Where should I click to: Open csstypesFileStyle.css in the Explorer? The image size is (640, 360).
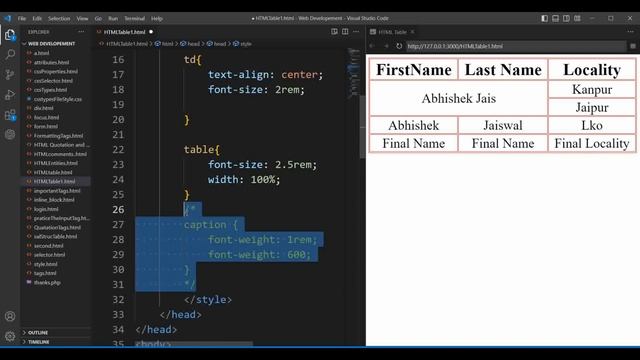(x=58, y=99)
